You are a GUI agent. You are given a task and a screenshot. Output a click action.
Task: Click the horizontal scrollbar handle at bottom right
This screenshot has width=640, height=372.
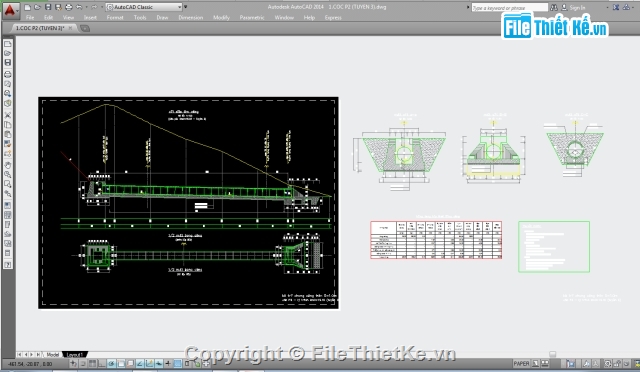(x=552, y=354)
